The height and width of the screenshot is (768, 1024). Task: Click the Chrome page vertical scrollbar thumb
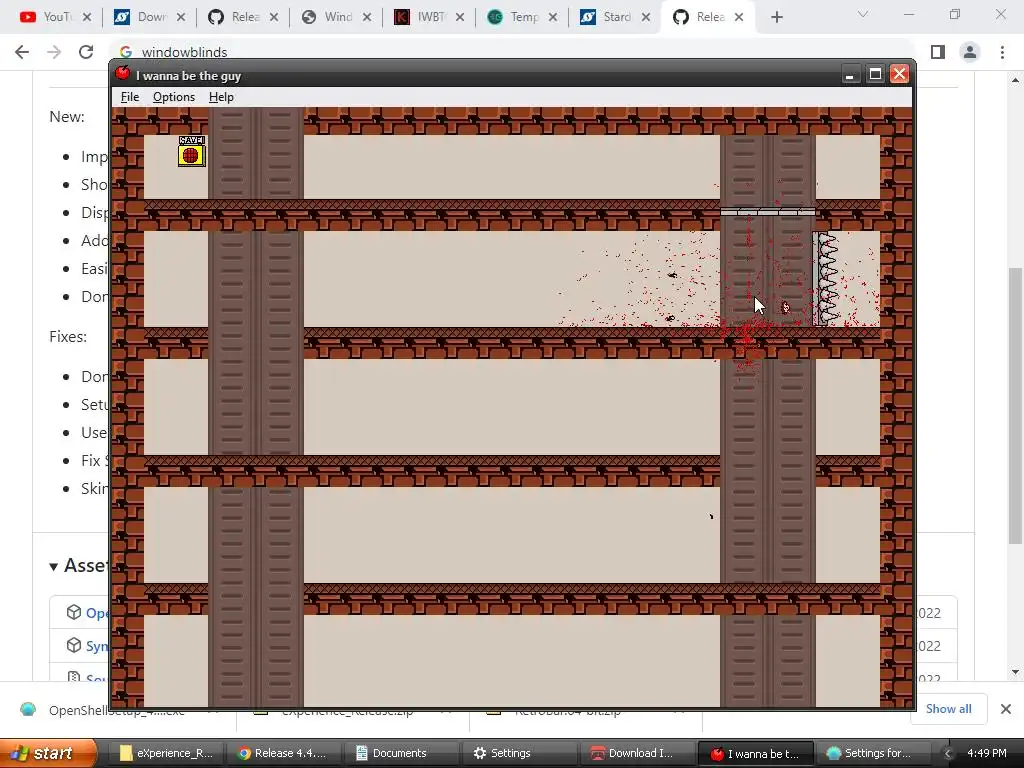(x=1015, y=405)
